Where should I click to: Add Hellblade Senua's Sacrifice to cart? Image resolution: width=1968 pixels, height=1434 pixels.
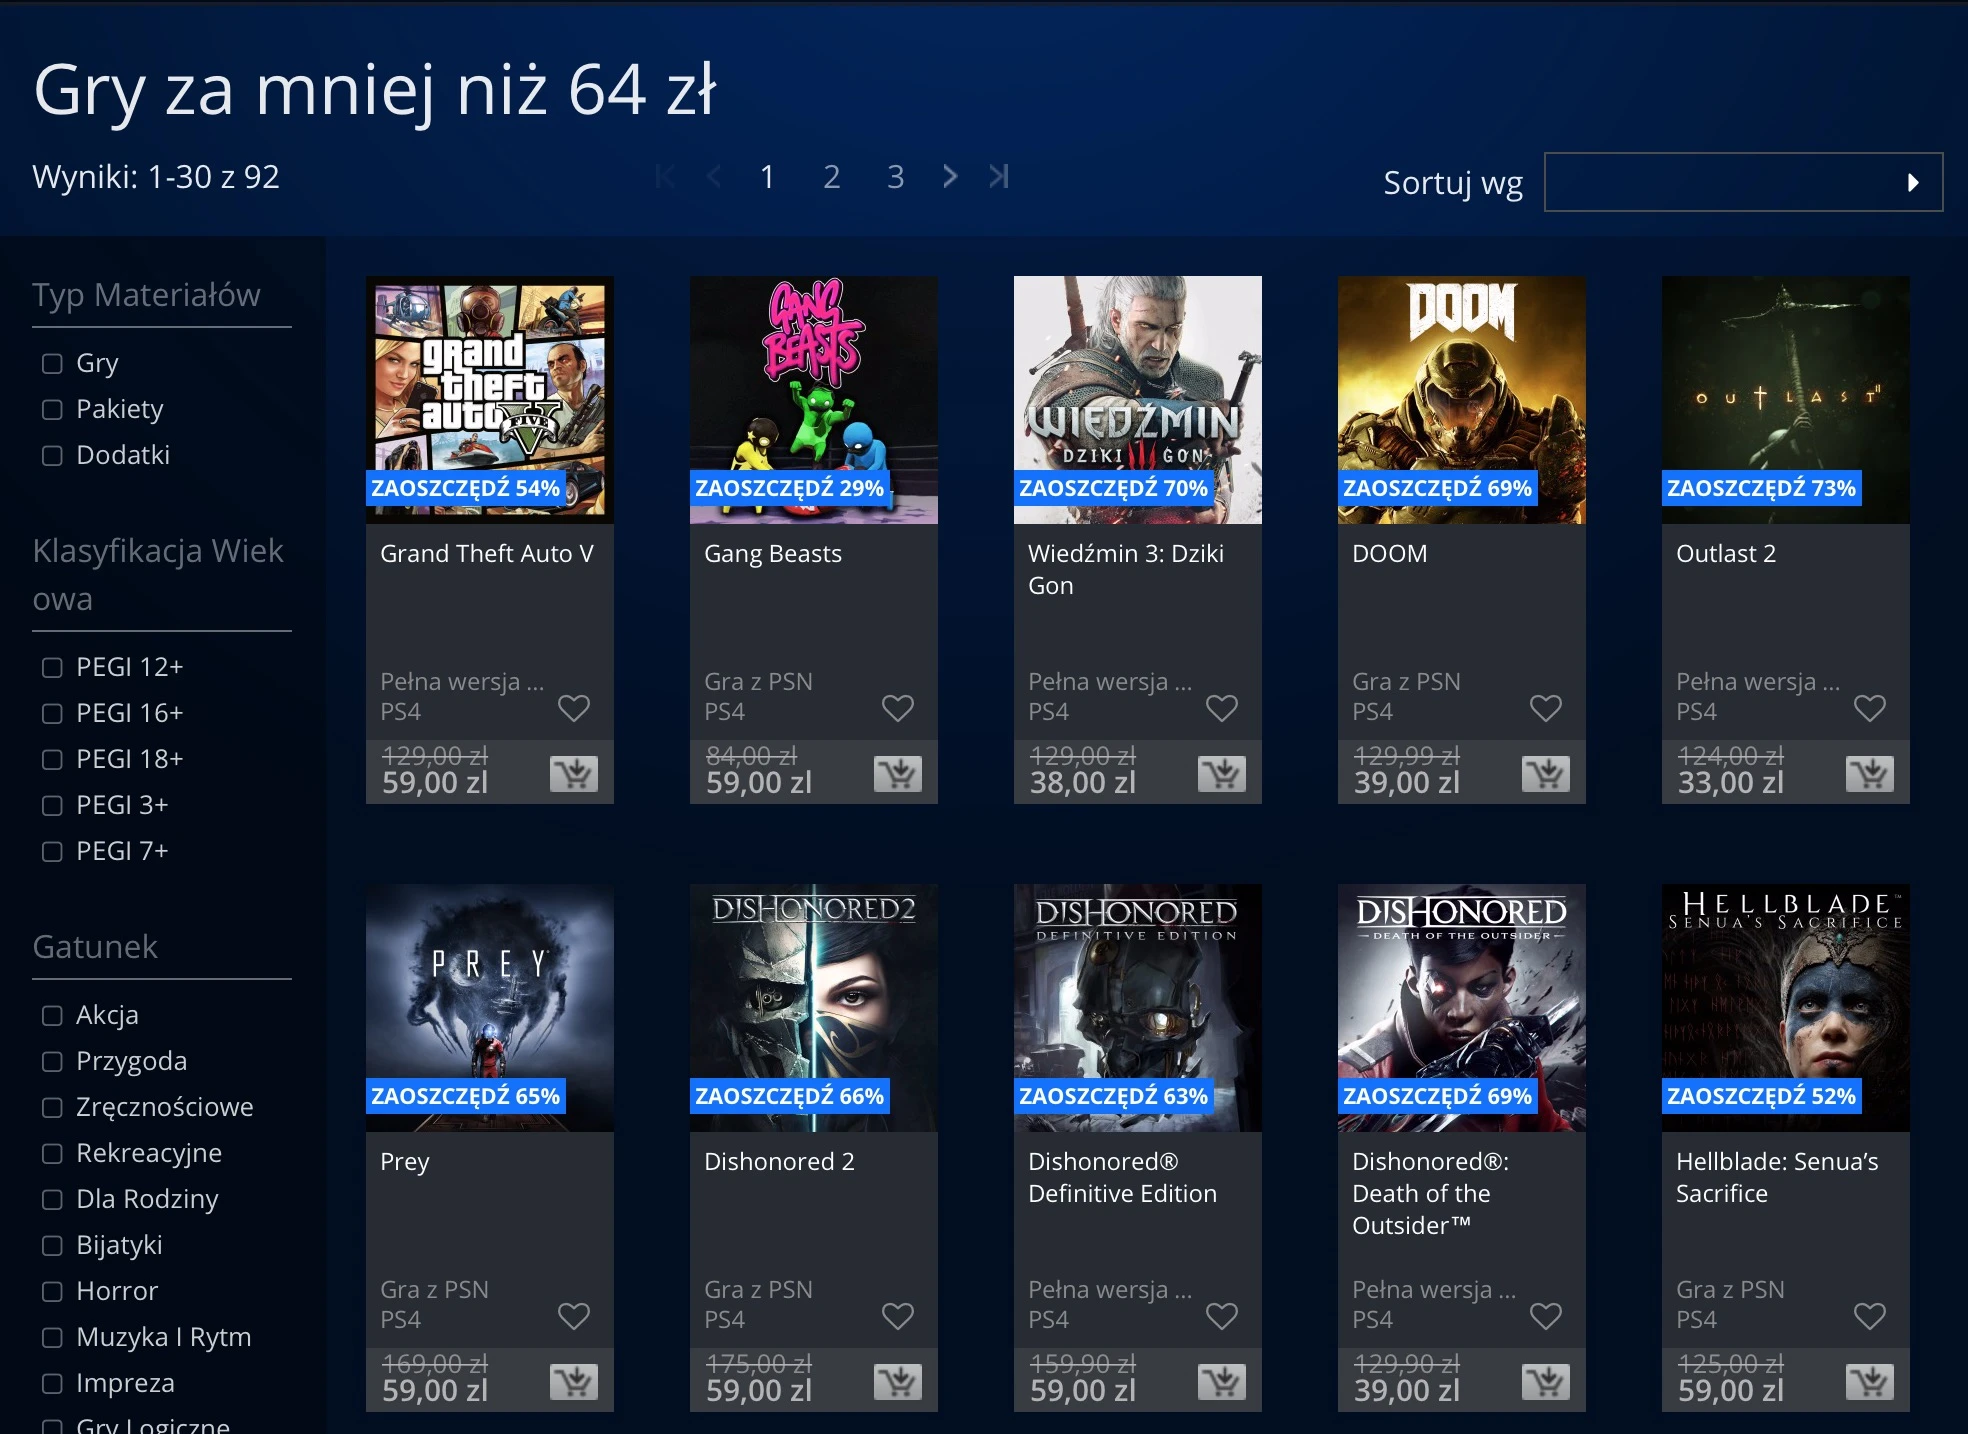click(x=1870, y=1382)
